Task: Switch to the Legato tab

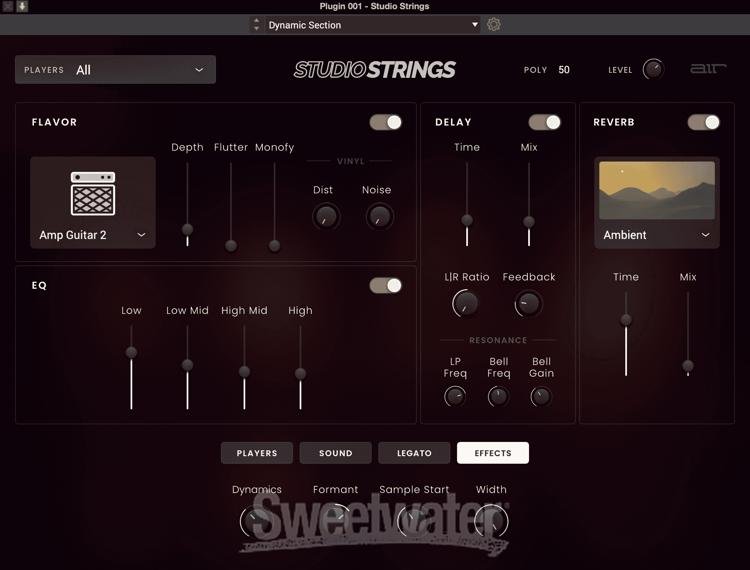Action: (x=414, y=453)
